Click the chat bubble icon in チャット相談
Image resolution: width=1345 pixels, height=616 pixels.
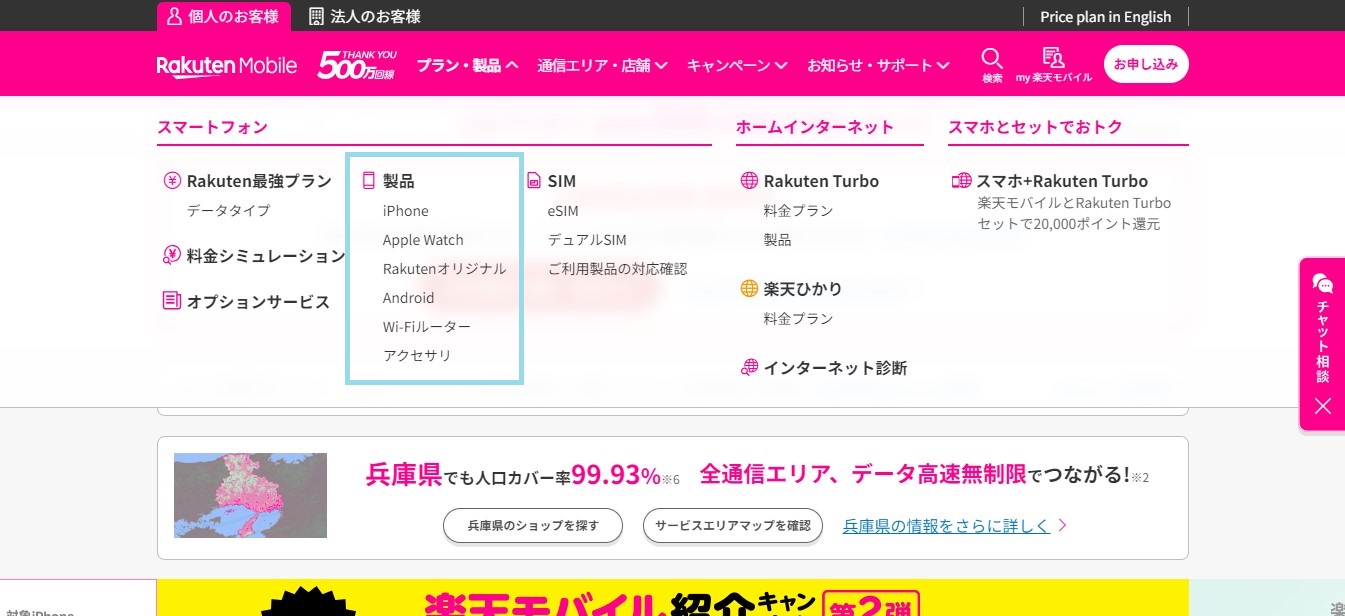(x=1323, y=283)
